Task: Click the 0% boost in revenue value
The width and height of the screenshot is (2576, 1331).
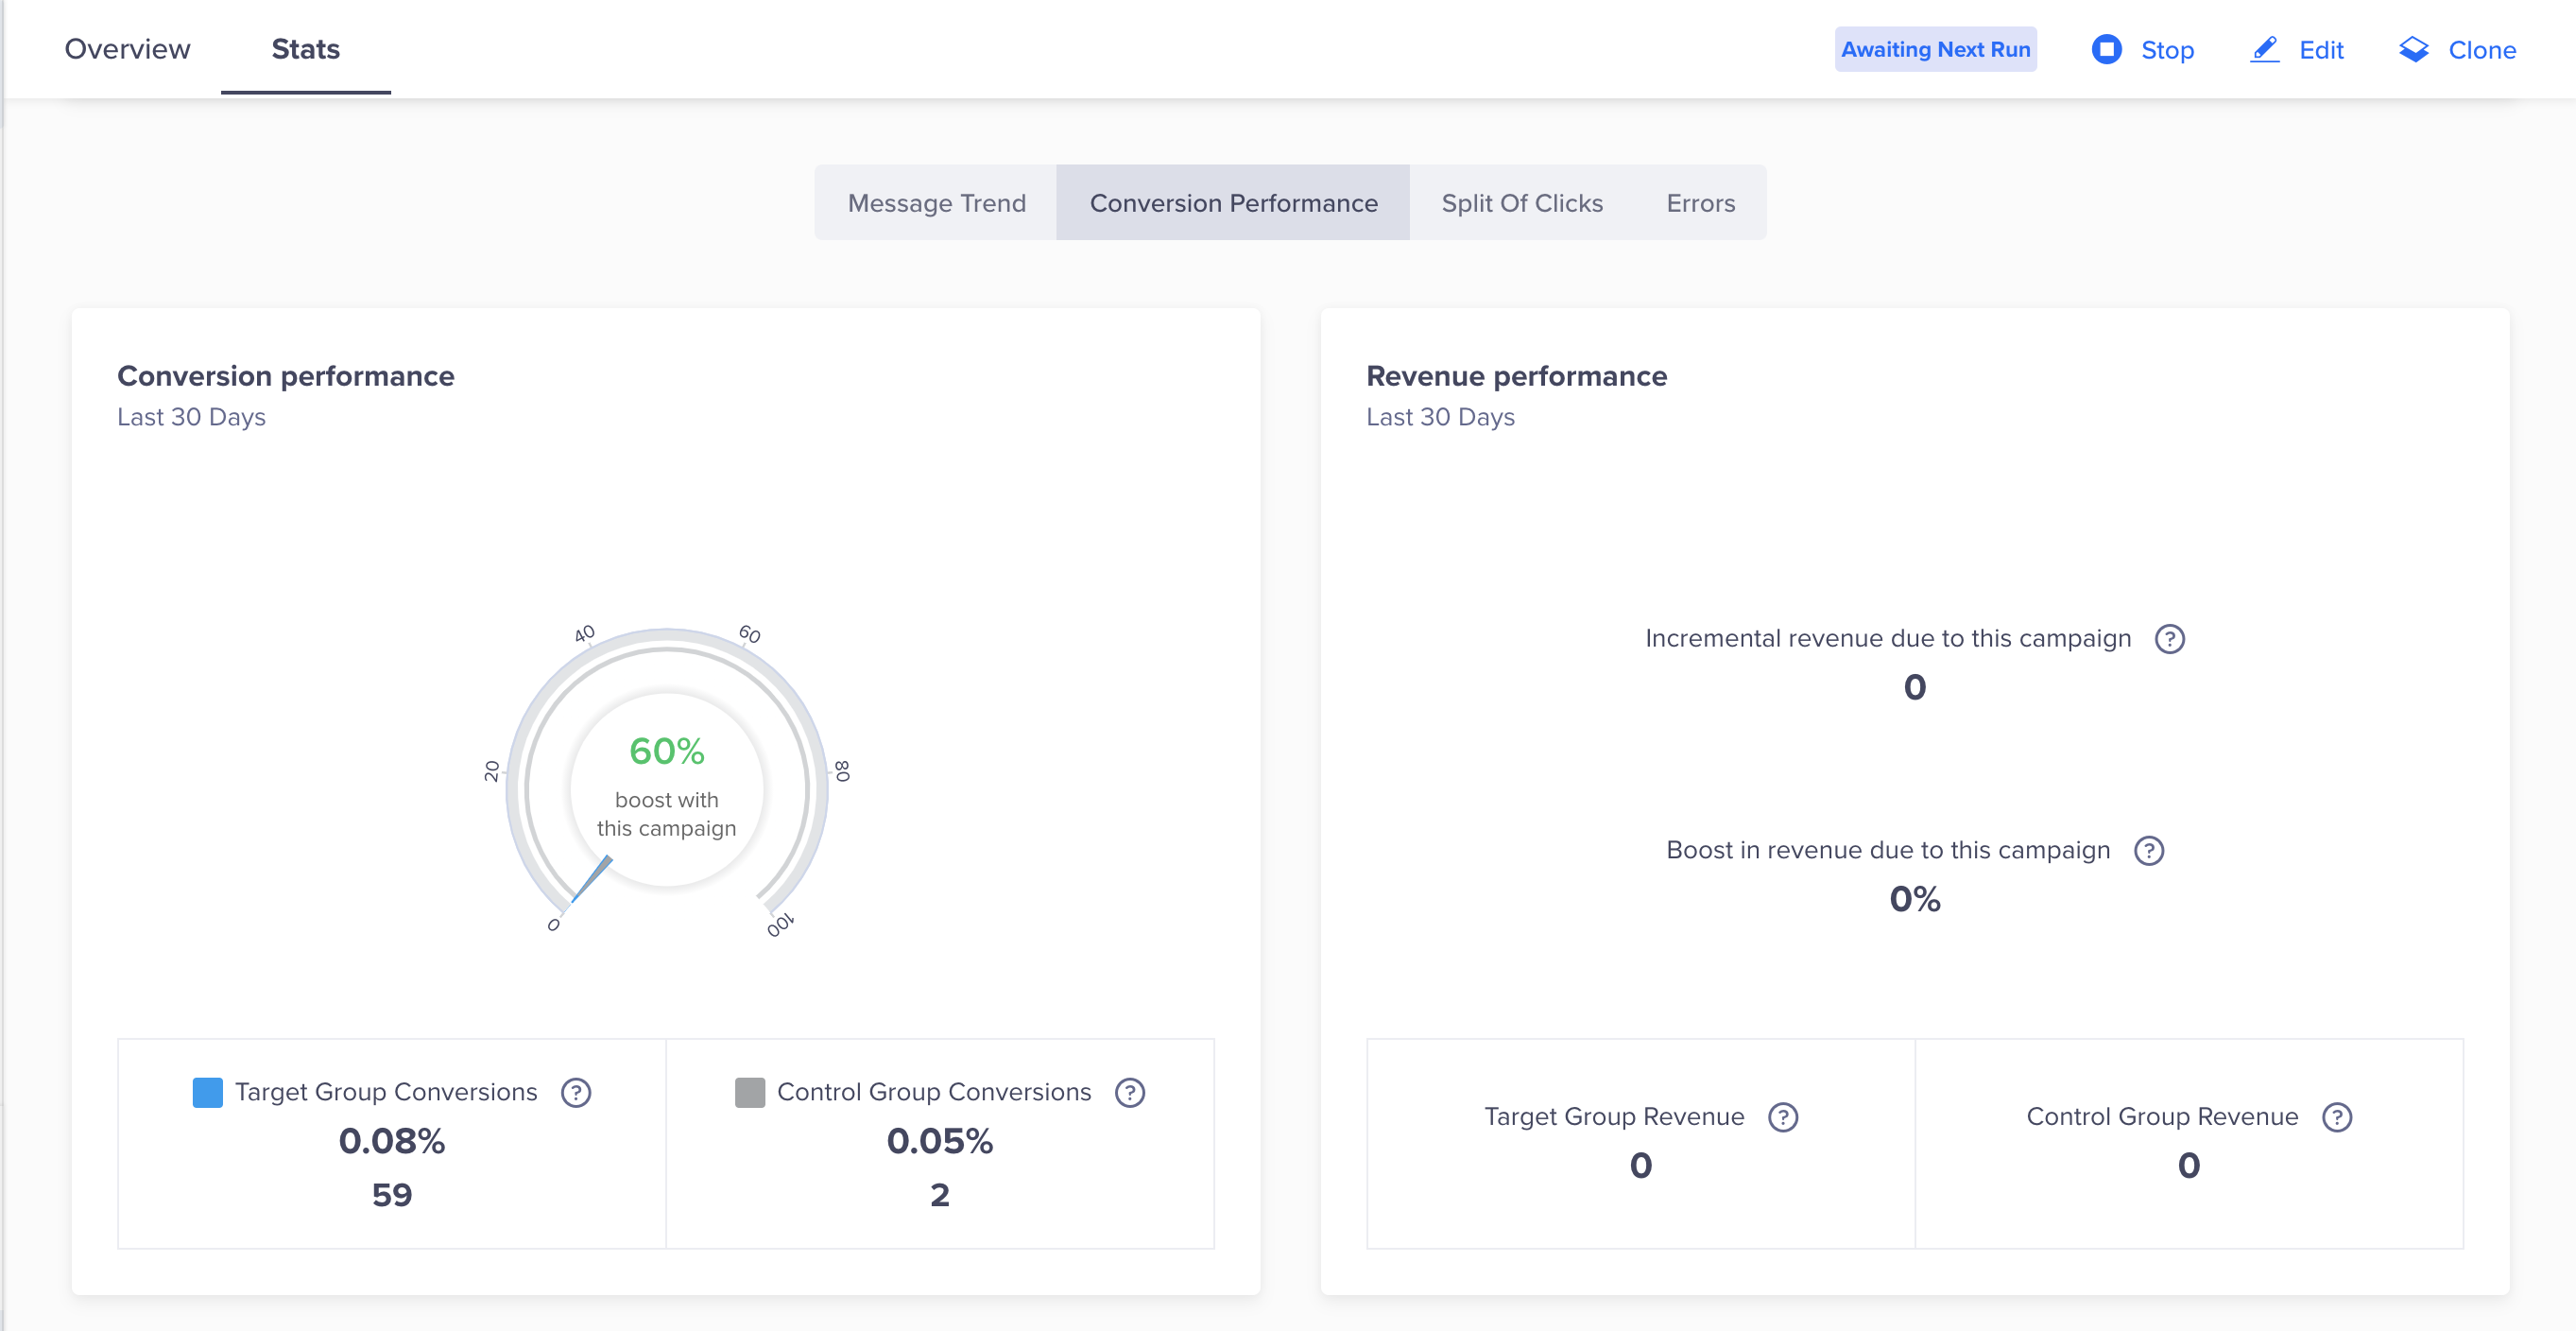Action: point(1915,899)
